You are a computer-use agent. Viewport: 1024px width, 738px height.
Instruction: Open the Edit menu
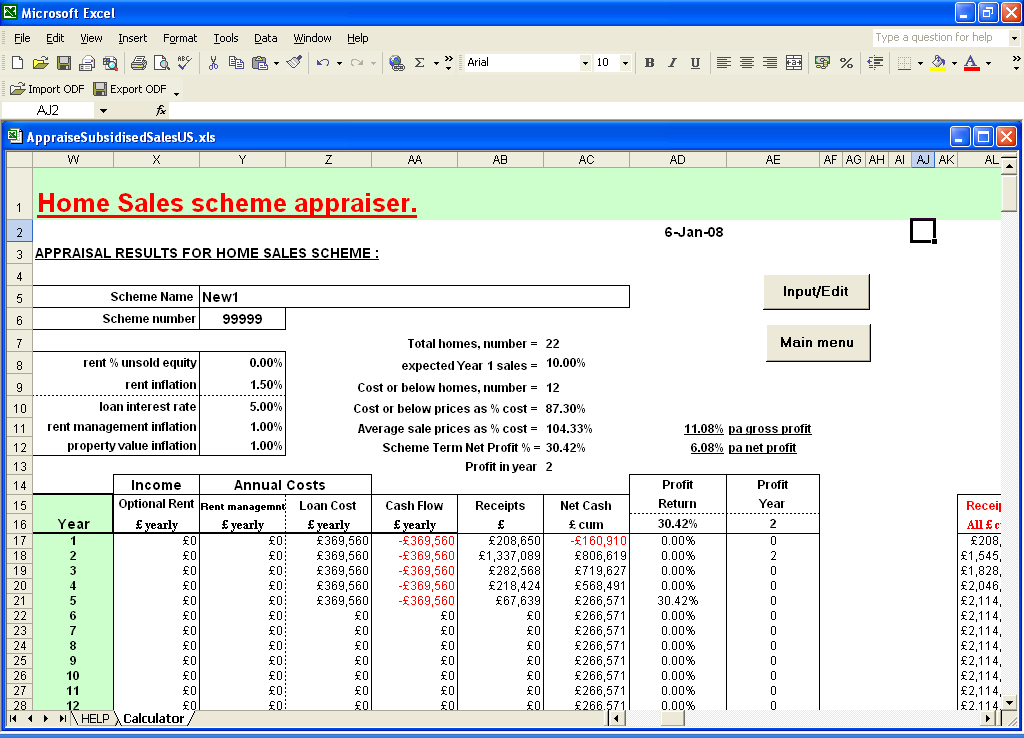tap(55, 38)
